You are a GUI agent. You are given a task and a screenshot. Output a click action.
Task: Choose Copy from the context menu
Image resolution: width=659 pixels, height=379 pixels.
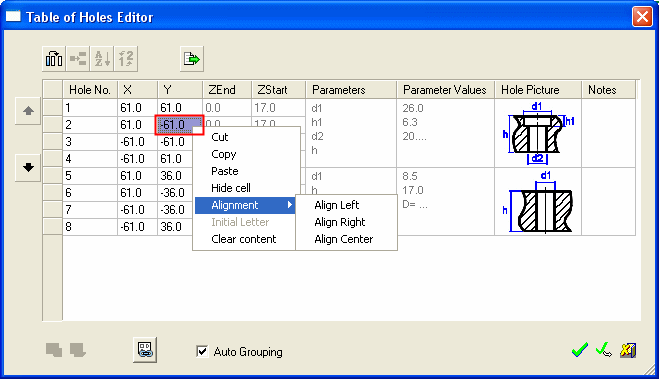[224, 154]
